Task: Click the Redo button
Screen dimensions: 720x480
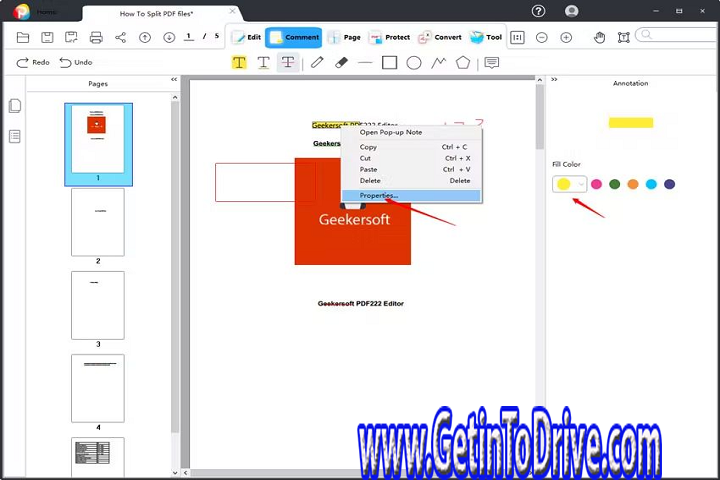Action: click(x=33, y=62)
